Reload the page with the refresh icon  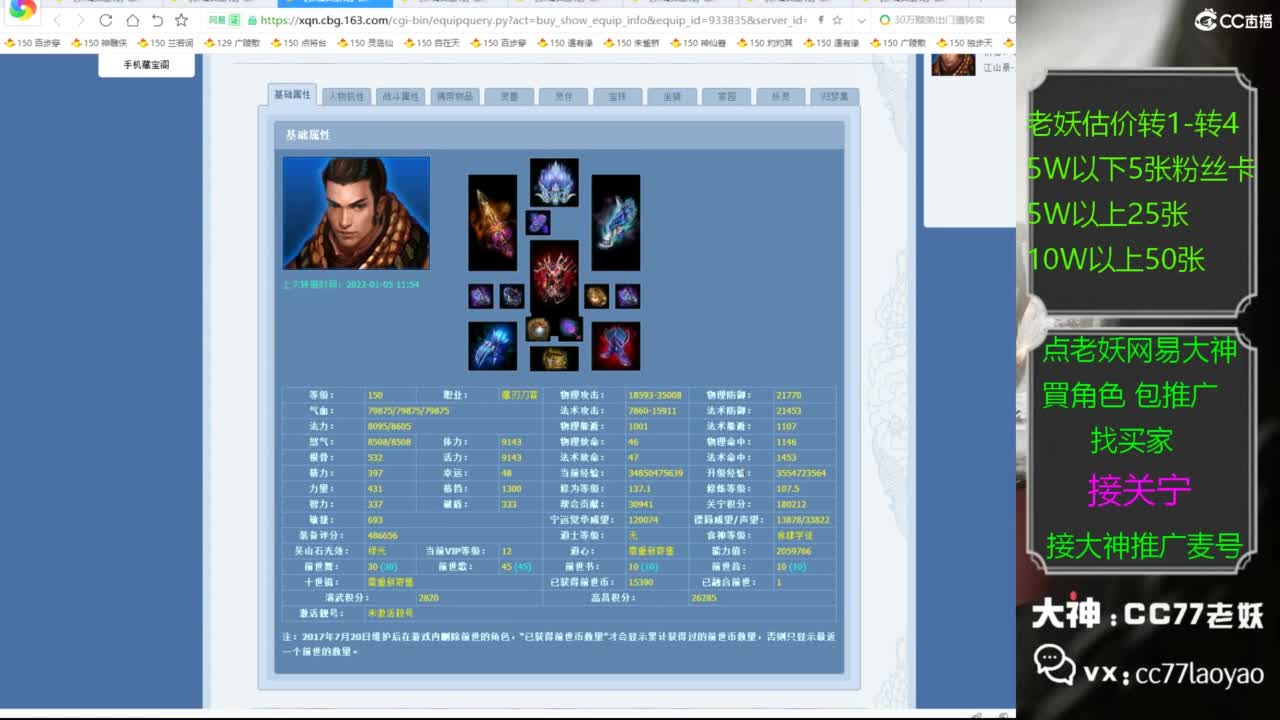click(x=106, y=20)
